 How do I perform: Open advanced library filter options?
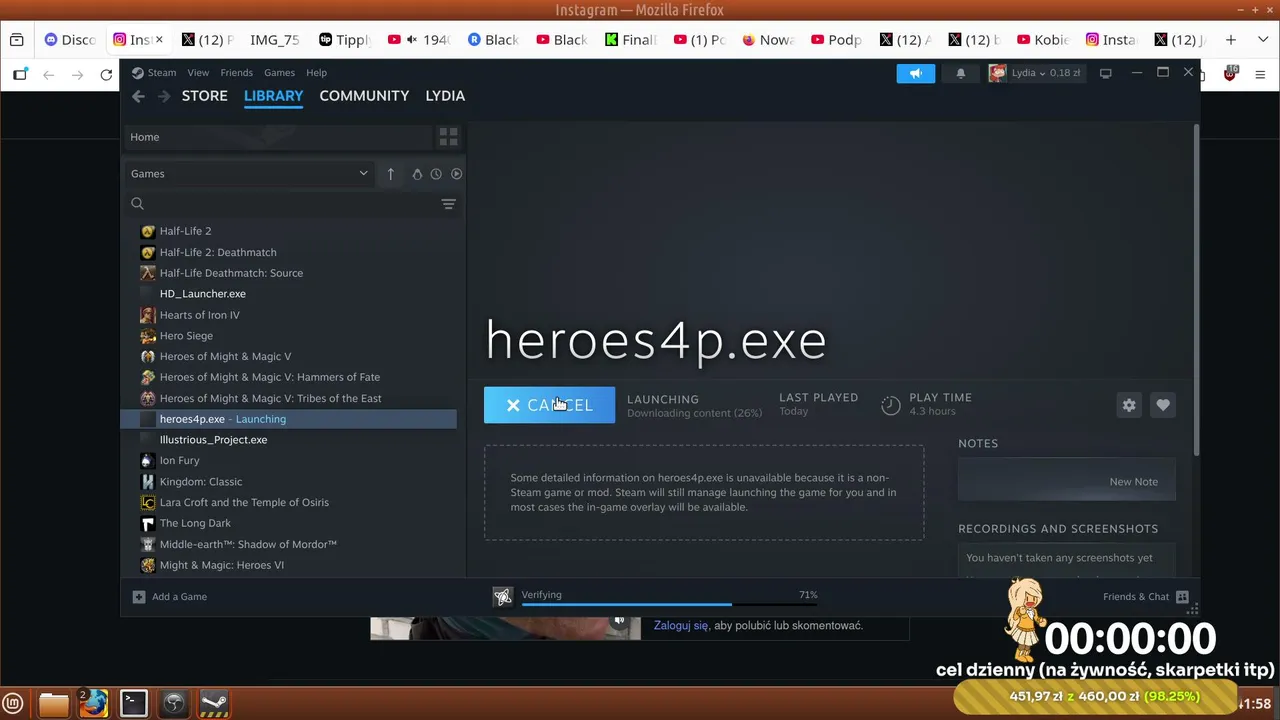pyautogui.click(x=448, y=204)
